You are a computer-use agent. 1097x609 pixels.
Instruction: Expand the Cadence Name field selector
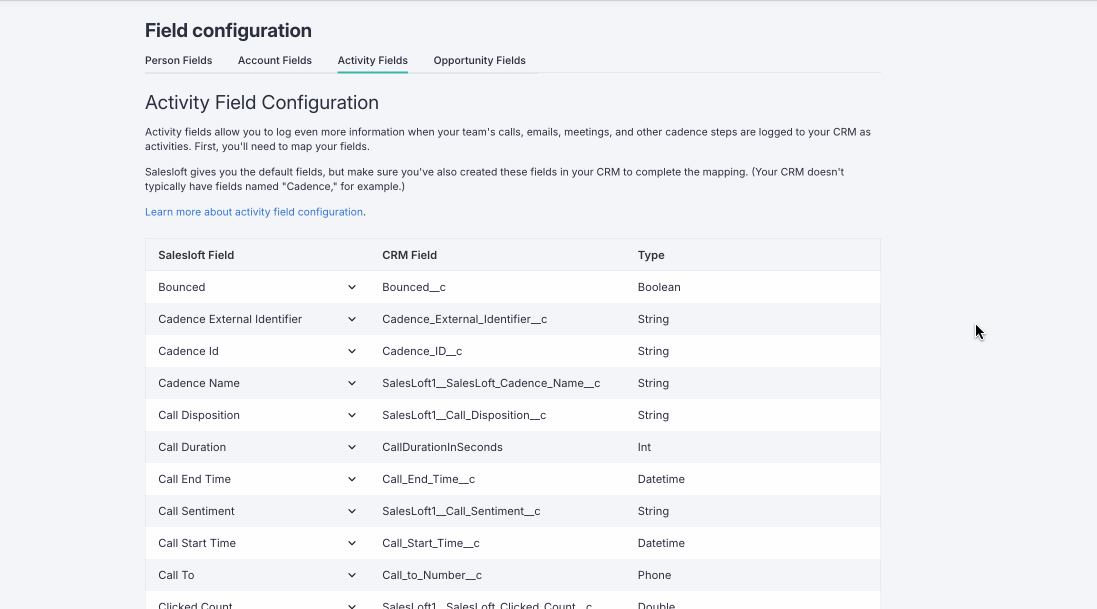click(x=351, y=383)
